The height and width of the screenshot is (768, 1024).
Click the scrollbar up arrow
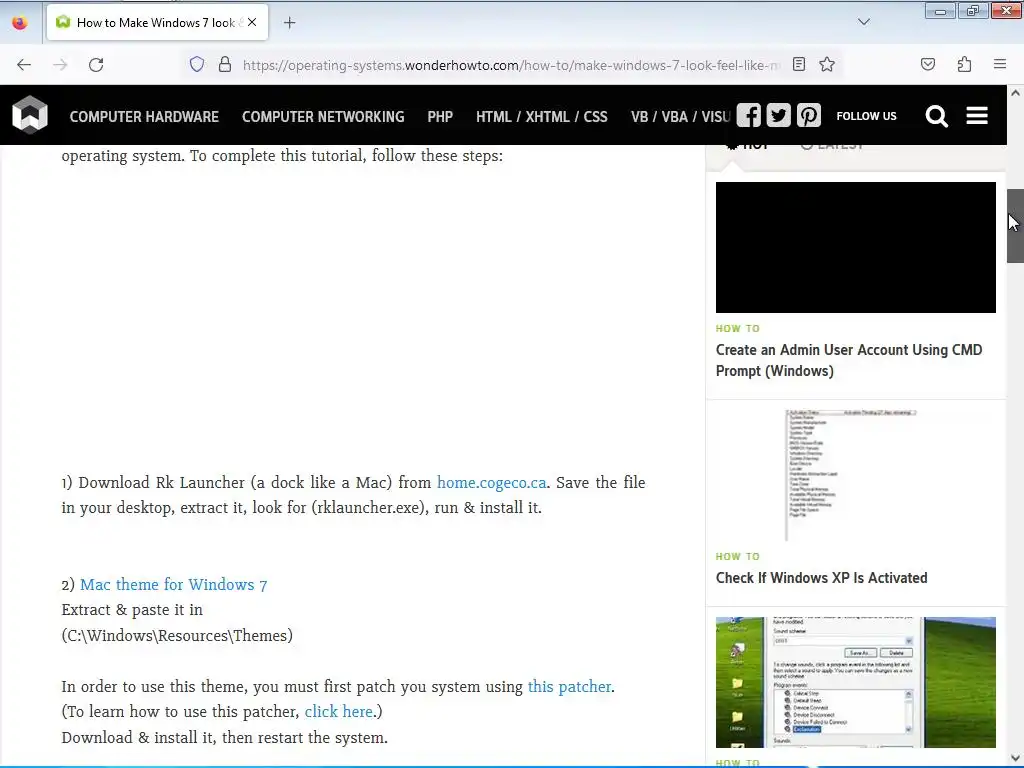(1015, 93)
